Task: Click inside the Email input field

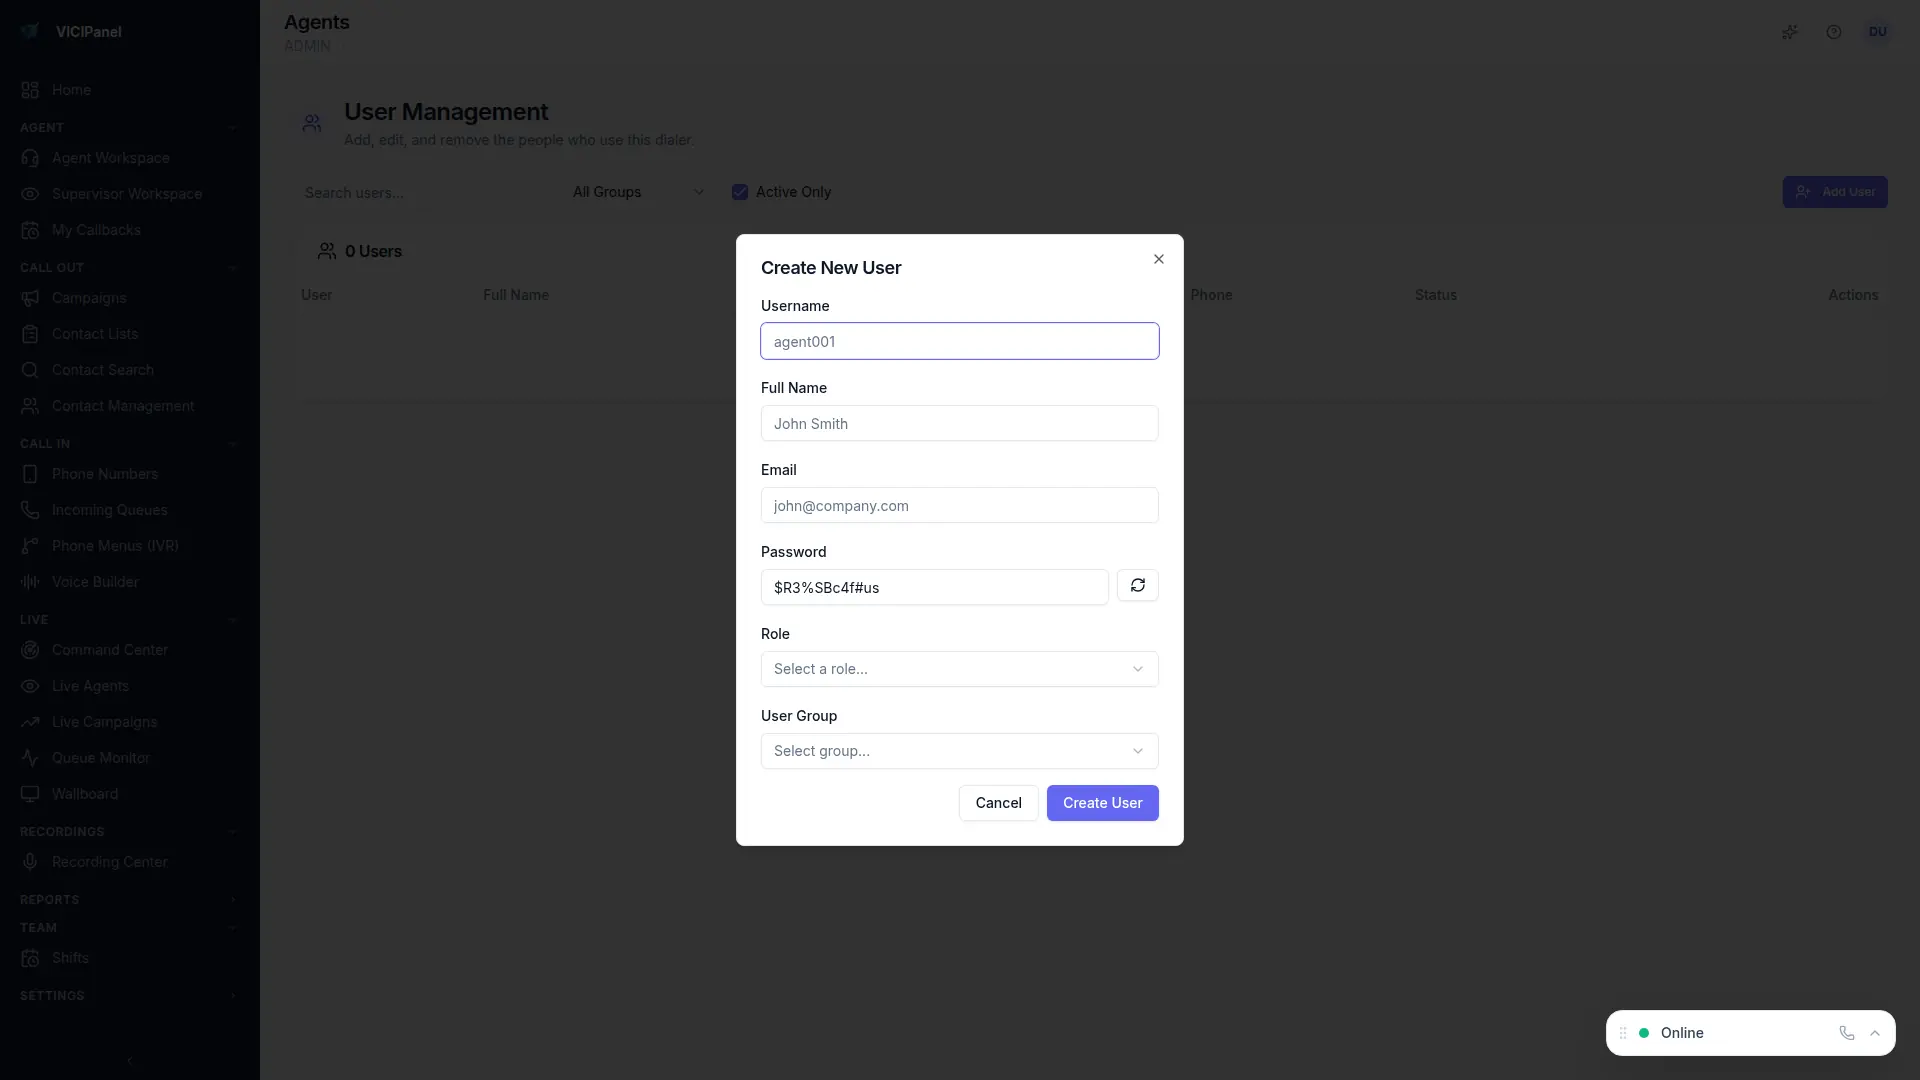Action: pos(959,505)
